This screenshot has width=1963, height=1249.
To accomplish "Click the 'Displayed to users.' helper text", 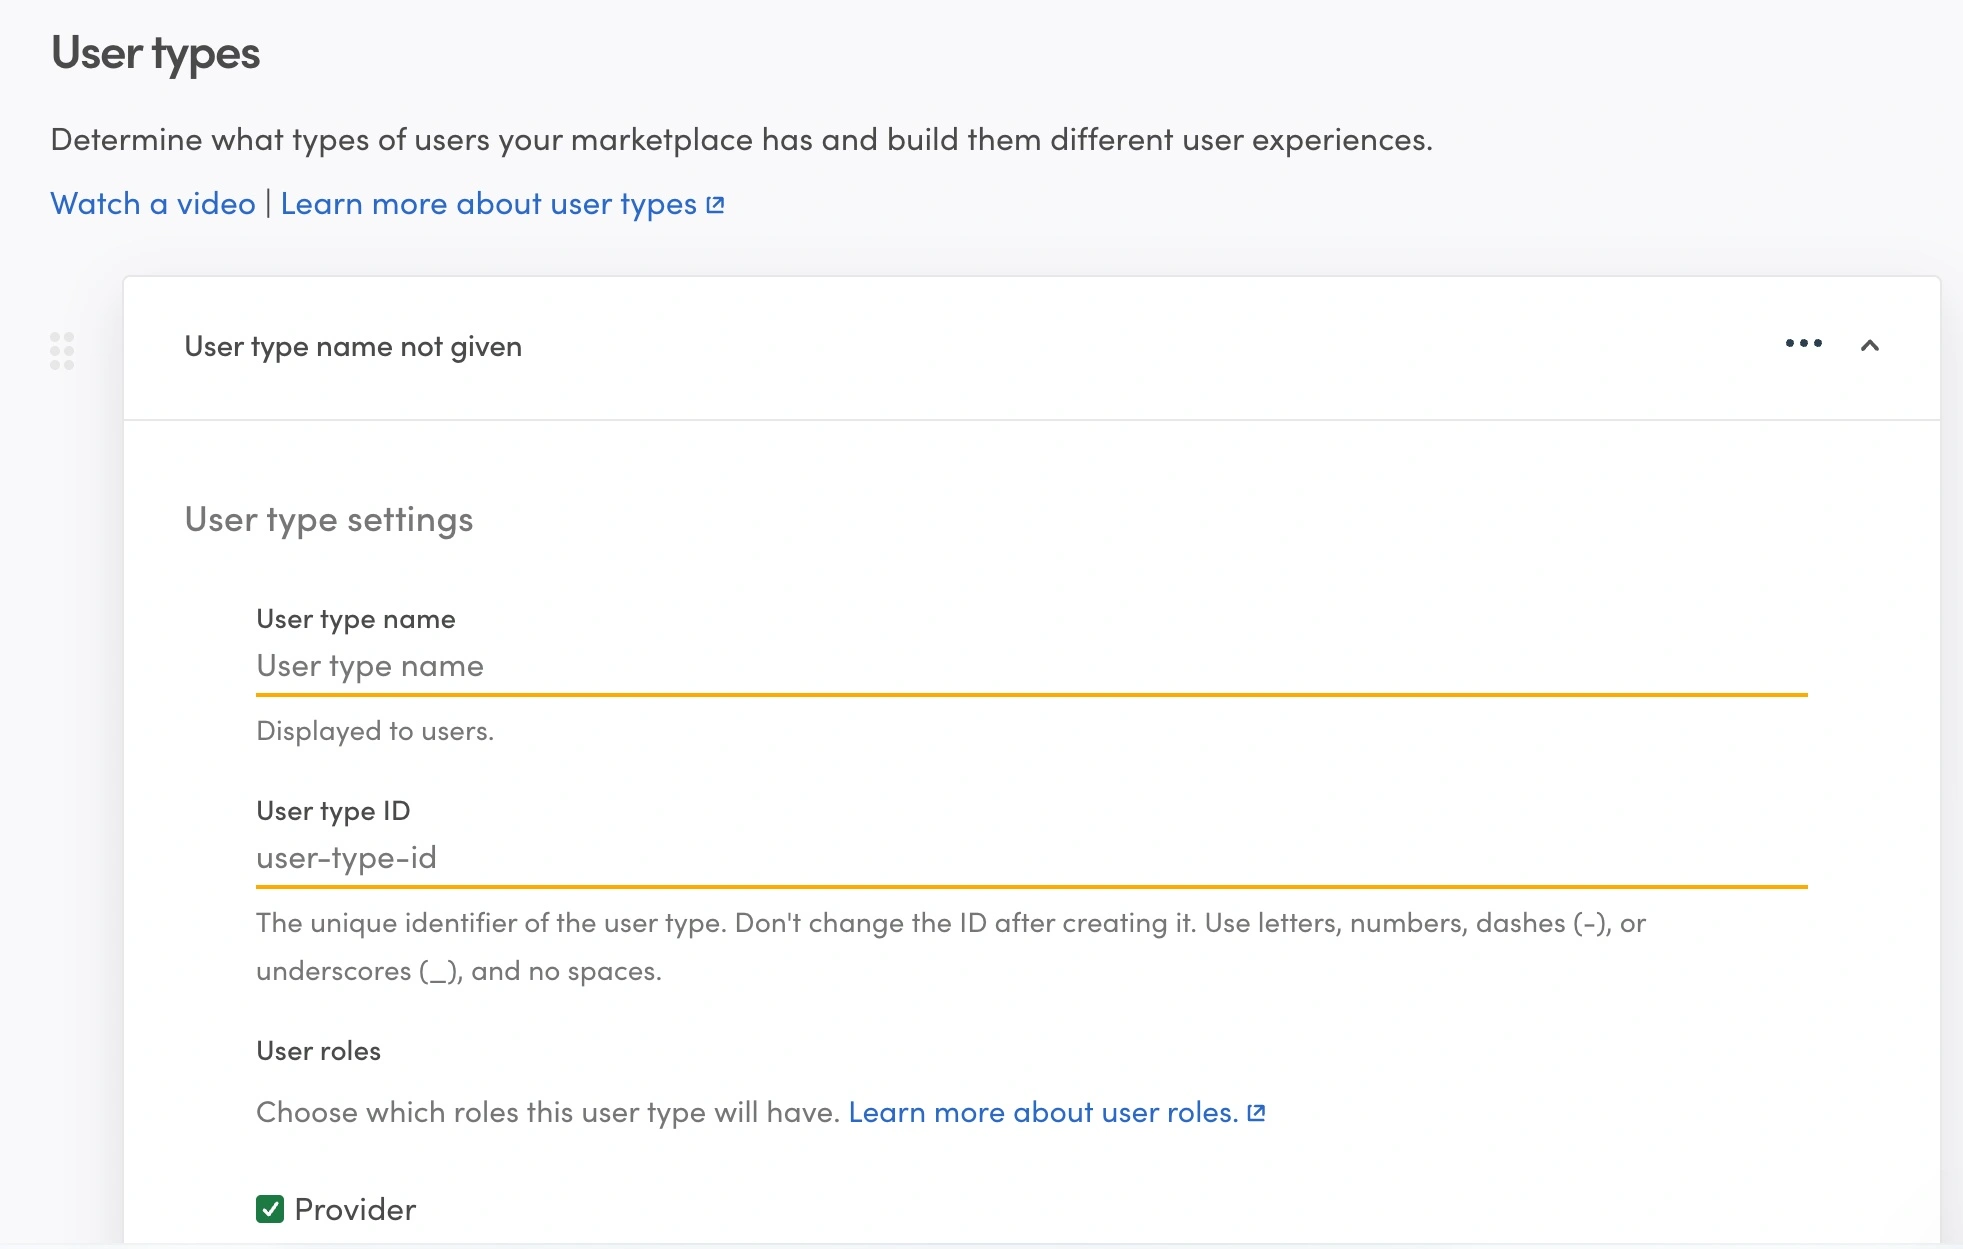I will pyautogui.click(x=375, y=731).
